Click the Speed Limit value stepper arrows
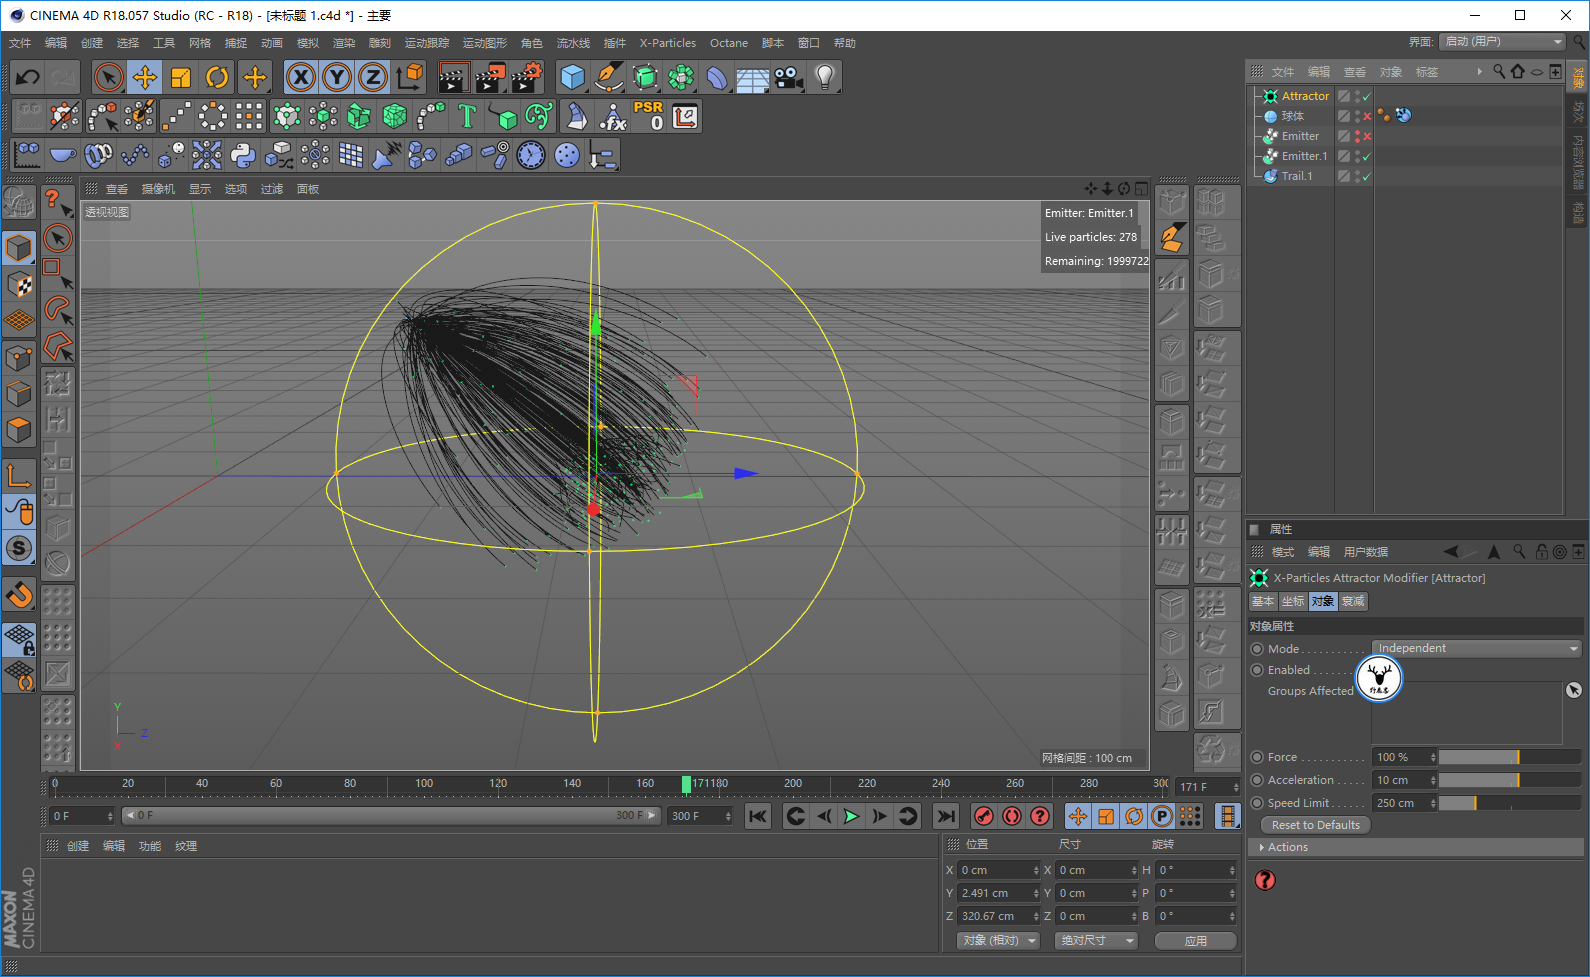 coord(1433,803)
